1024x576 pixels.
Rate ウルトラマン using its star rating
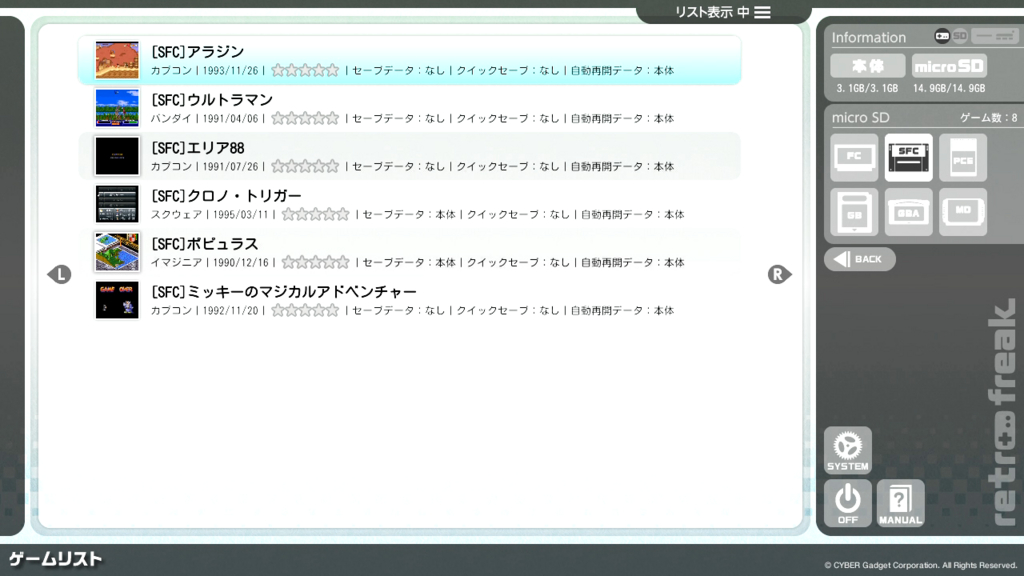tap(305, 118)
